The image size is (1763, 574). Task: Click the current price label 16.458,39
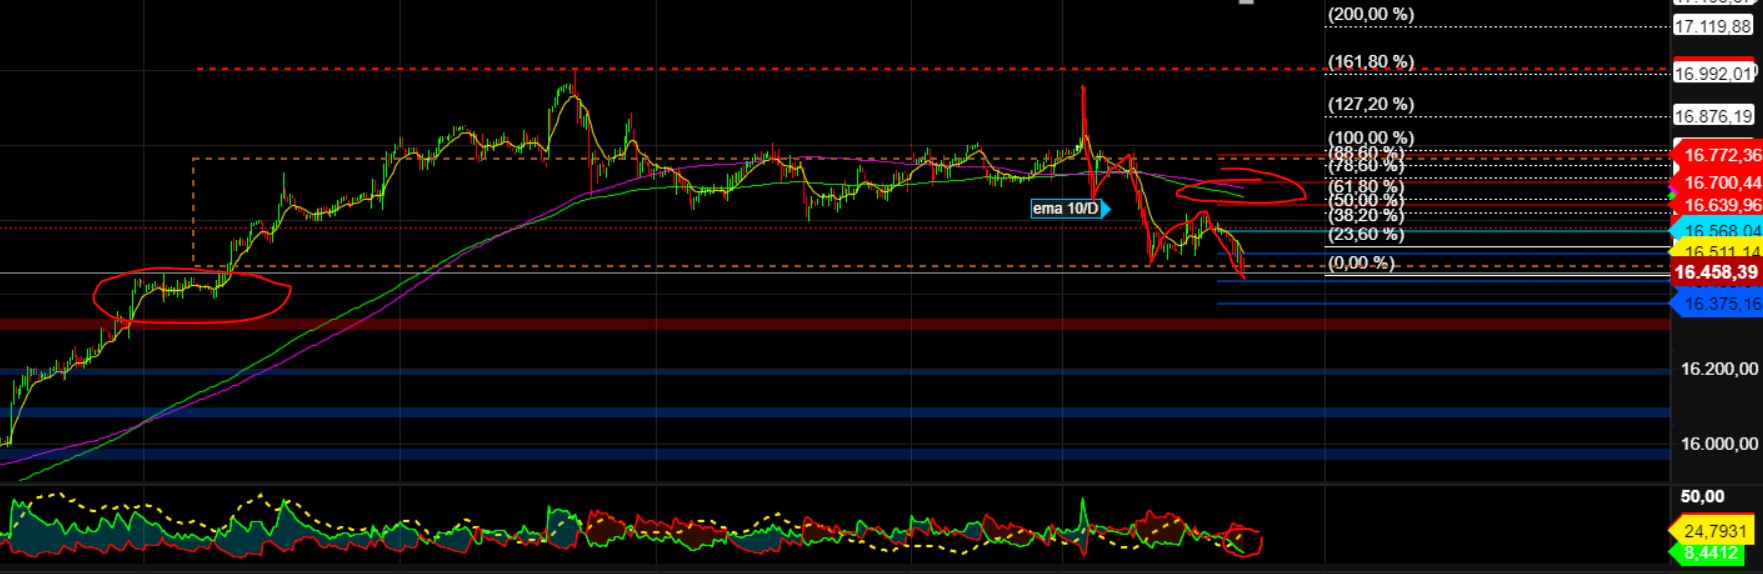(x=1716, y=272)
